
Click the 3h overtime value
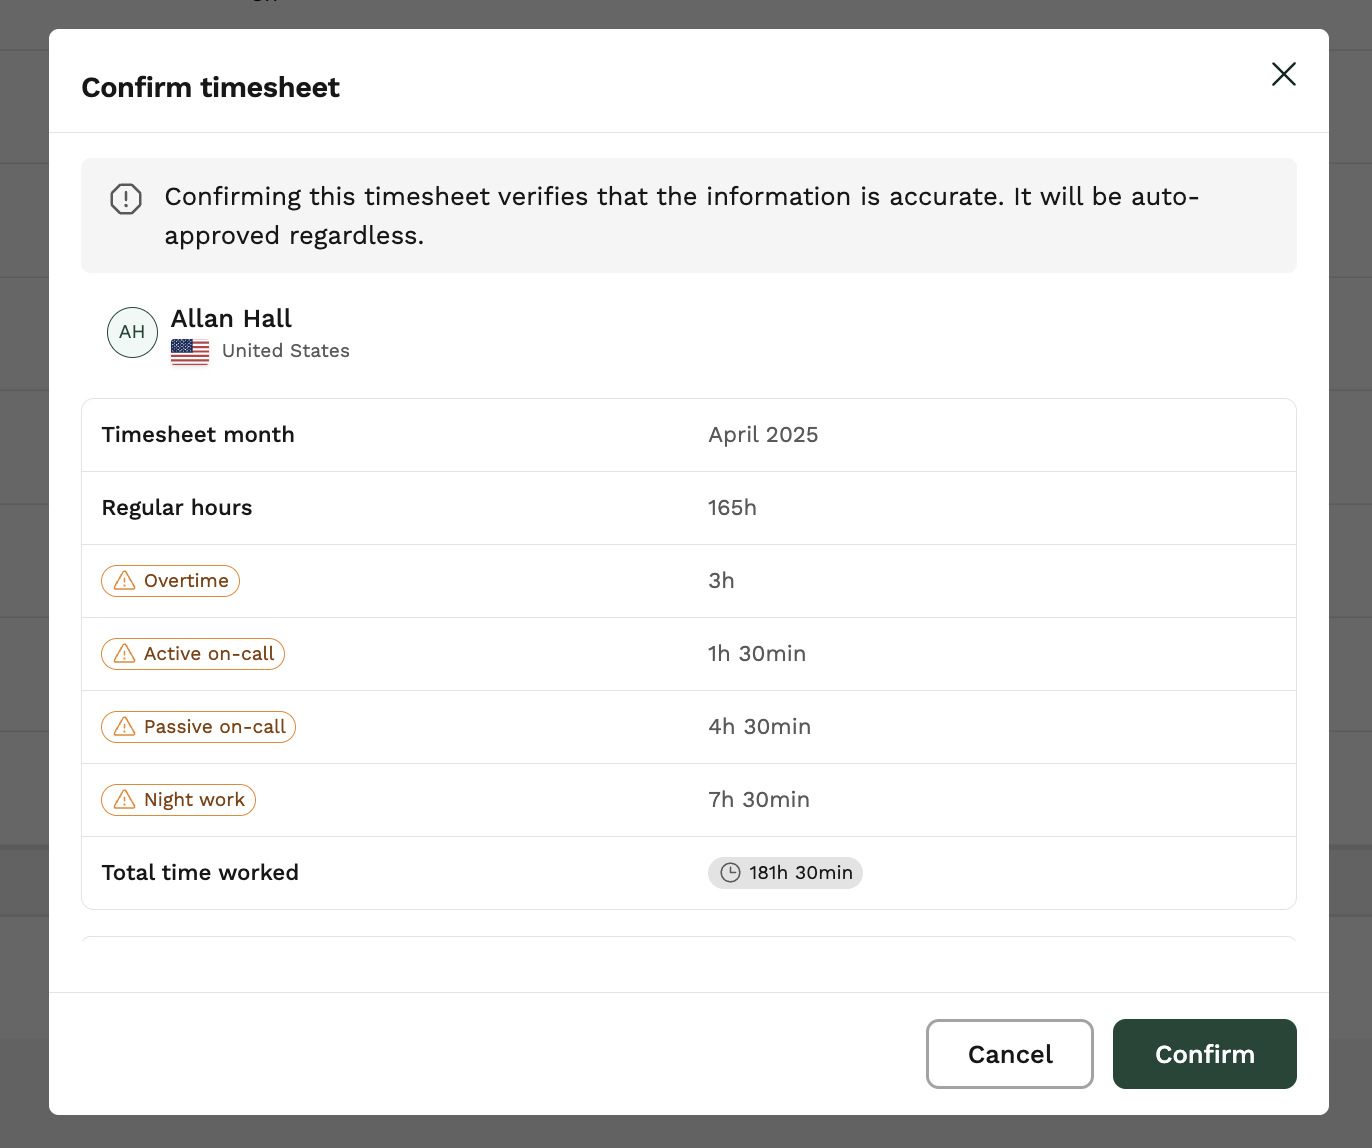tap(721, 581)
